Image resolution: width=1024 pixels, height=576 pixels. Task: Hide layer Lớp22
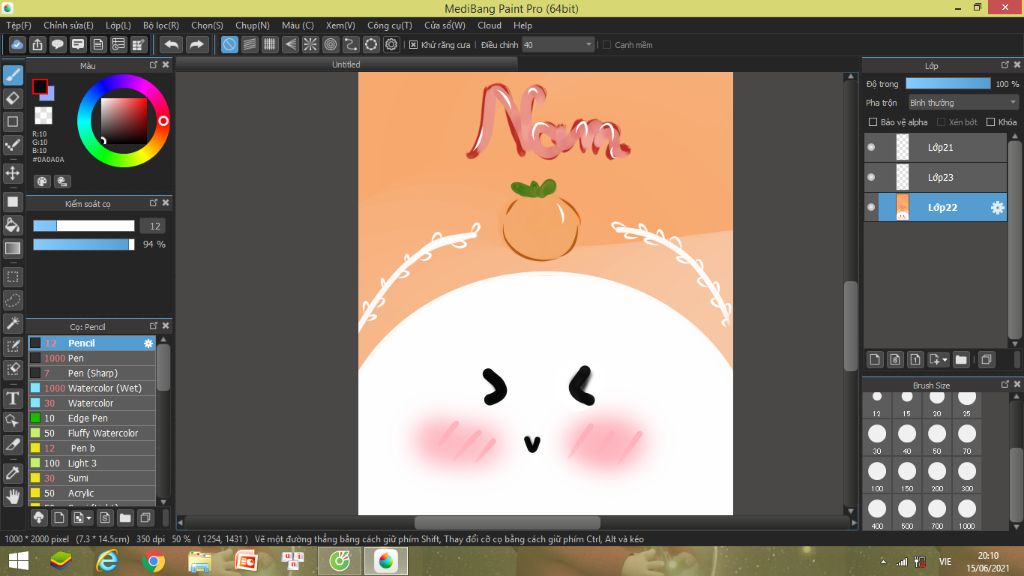871,207
